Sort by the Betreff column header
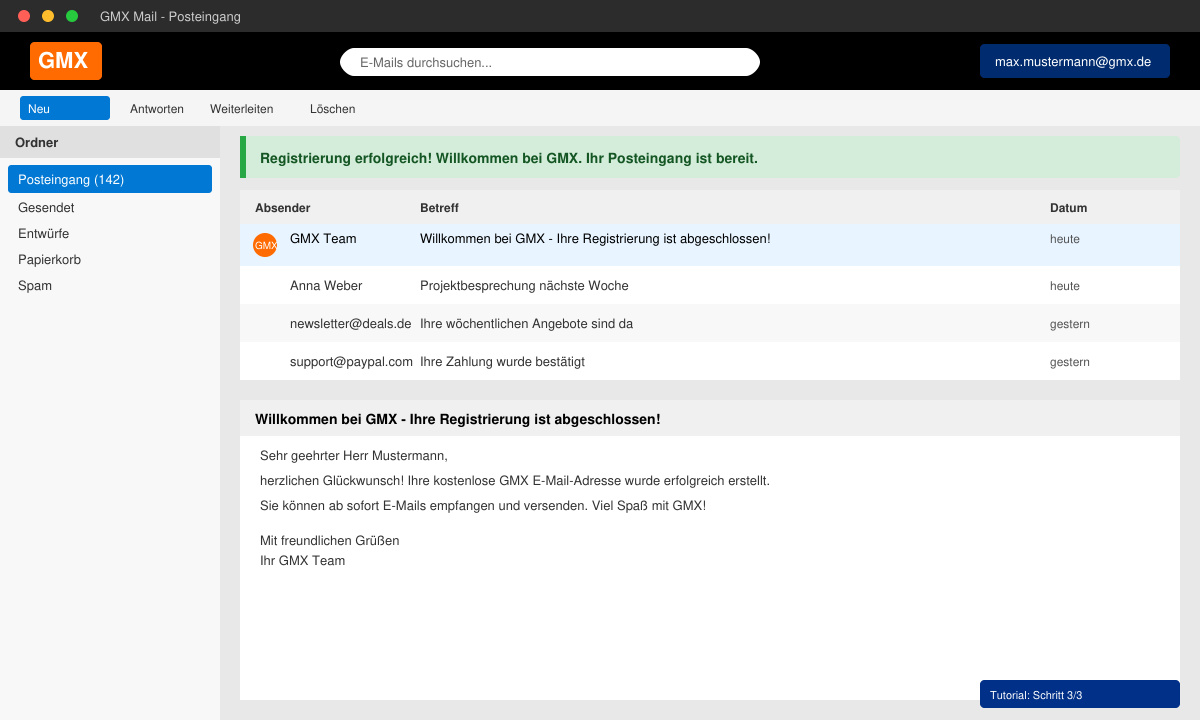 point(439,208)
